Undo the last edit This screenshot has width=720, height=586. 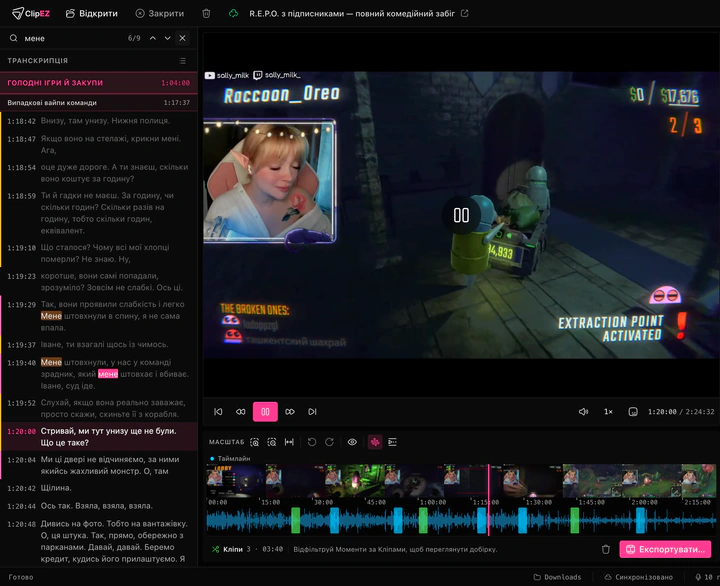[x=312, y=442]
